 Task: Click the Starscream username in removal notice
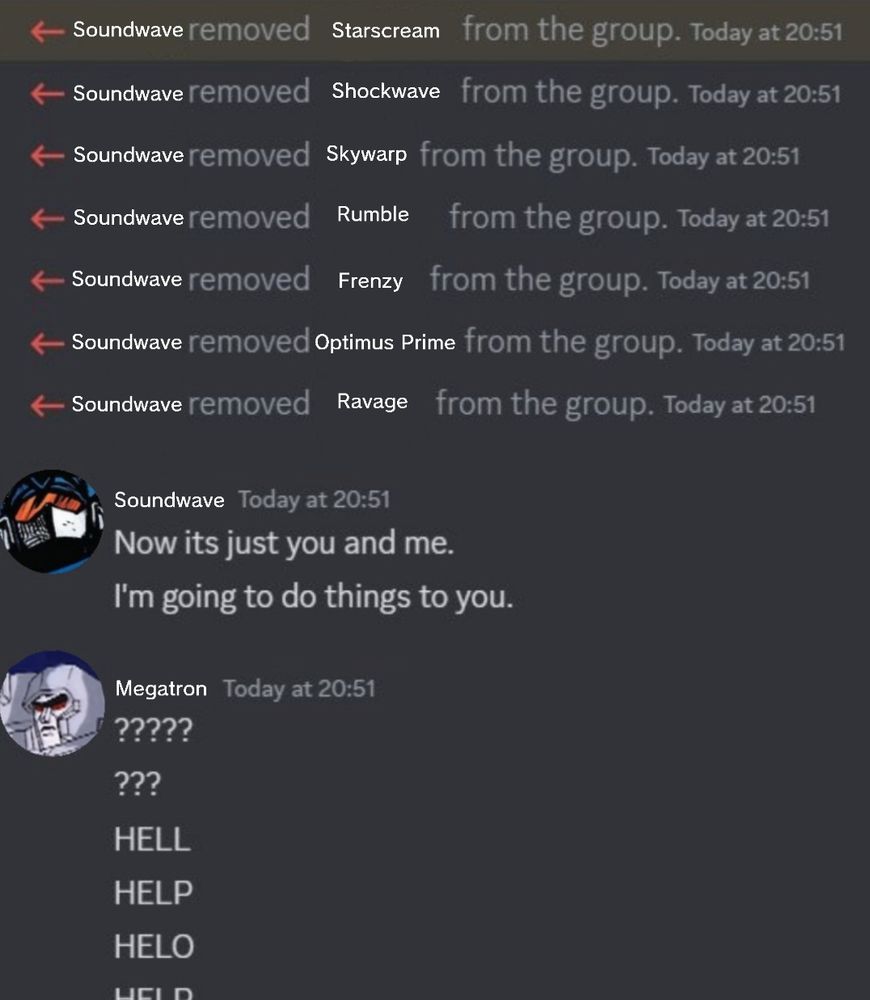385,31
